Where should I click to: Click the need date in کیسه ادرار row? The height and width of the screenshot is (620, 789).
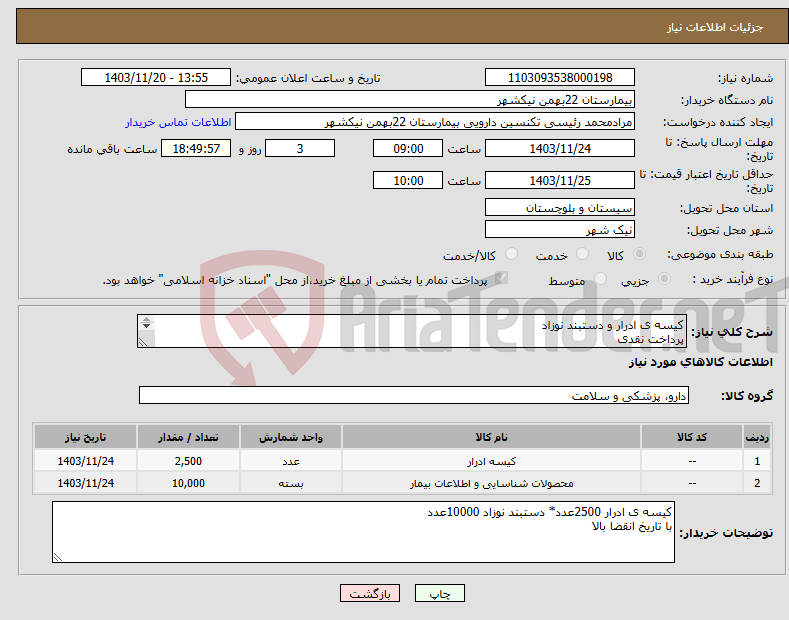86,461
